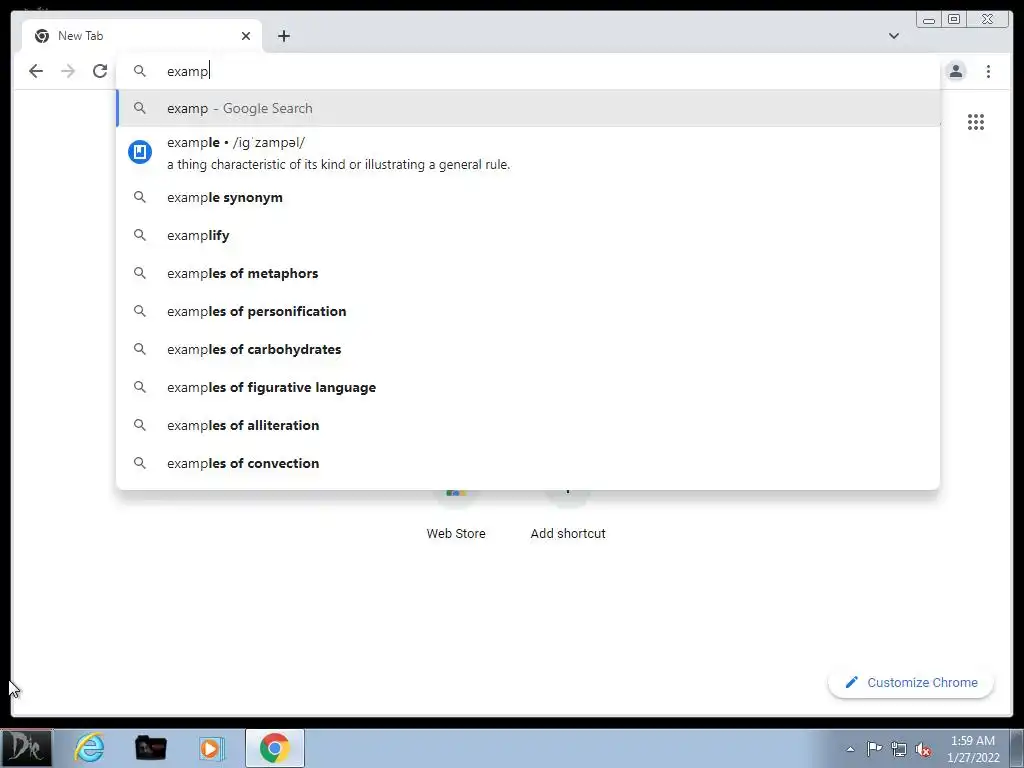This screenshot has width=1024, height=768.
Task: Choose the 'examp - Google Search' suggestion
Action: (x=528, y=108)
